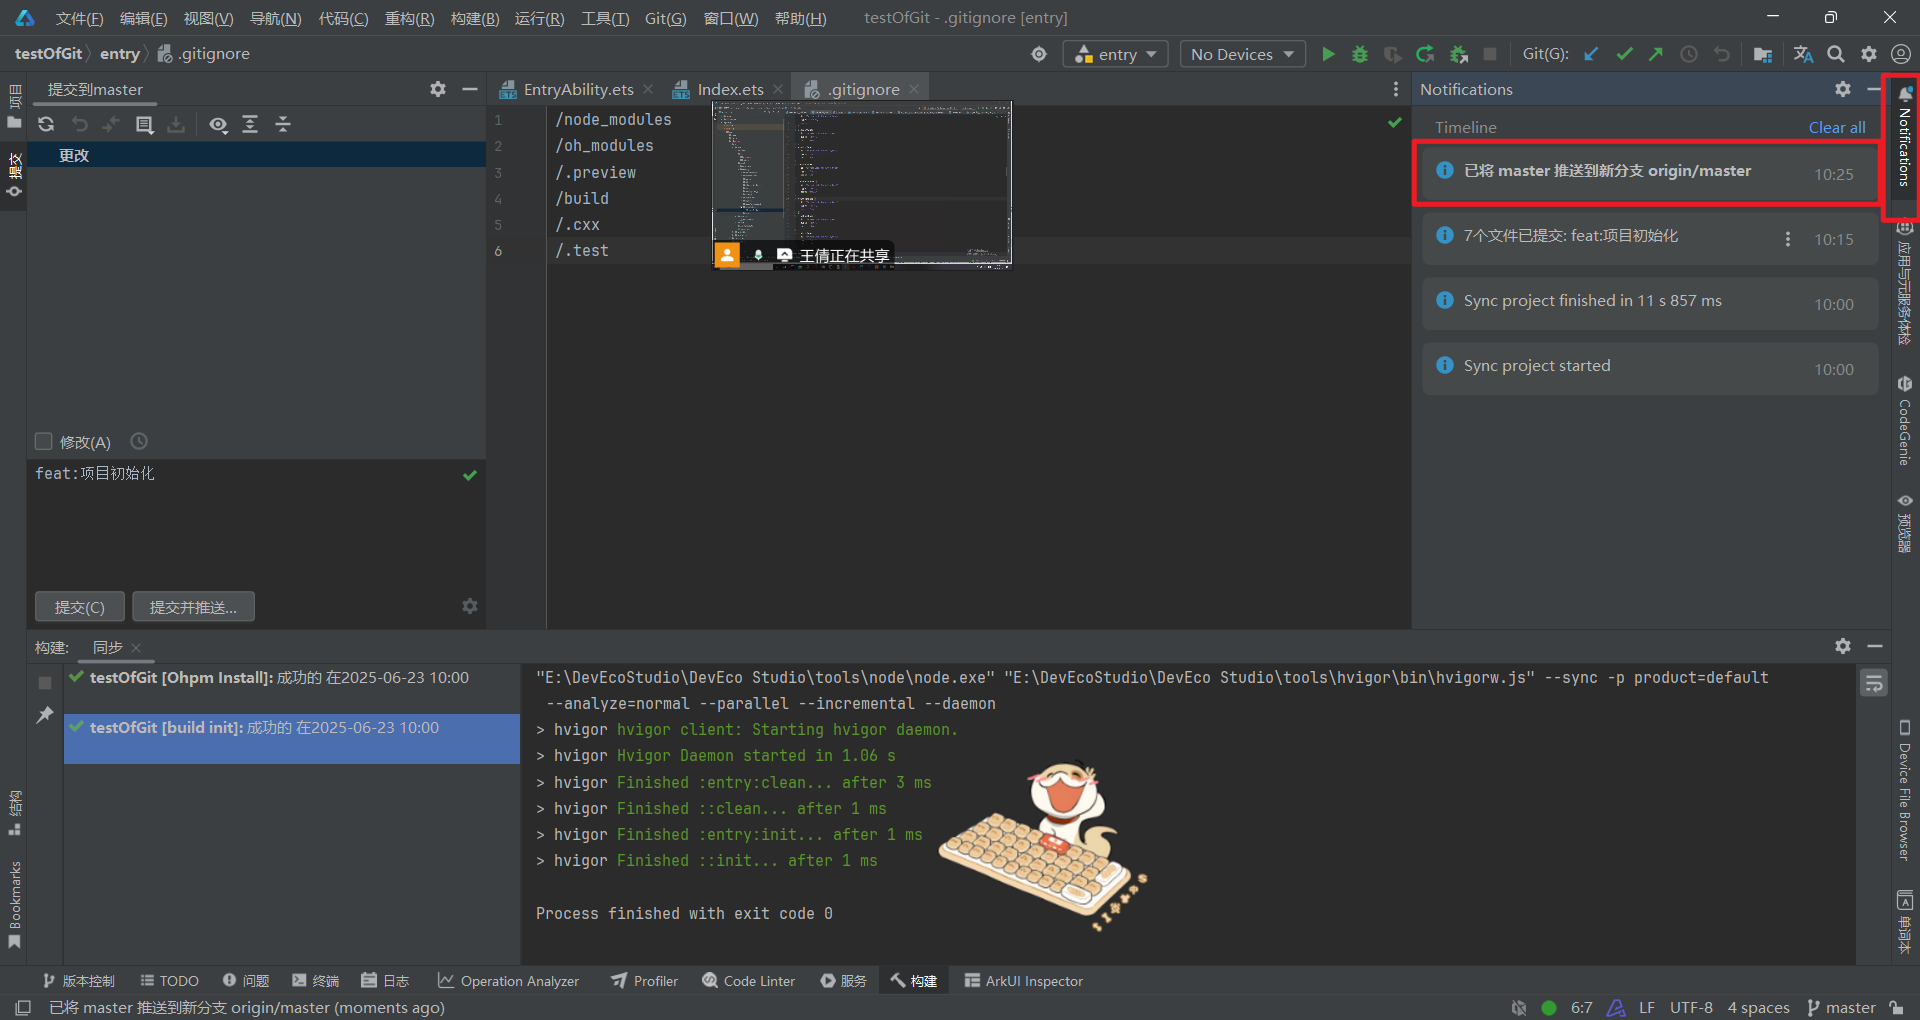Screen dimensions: 1920x1020
Task: Open commit panel options gear
Action: pos(438,89)
